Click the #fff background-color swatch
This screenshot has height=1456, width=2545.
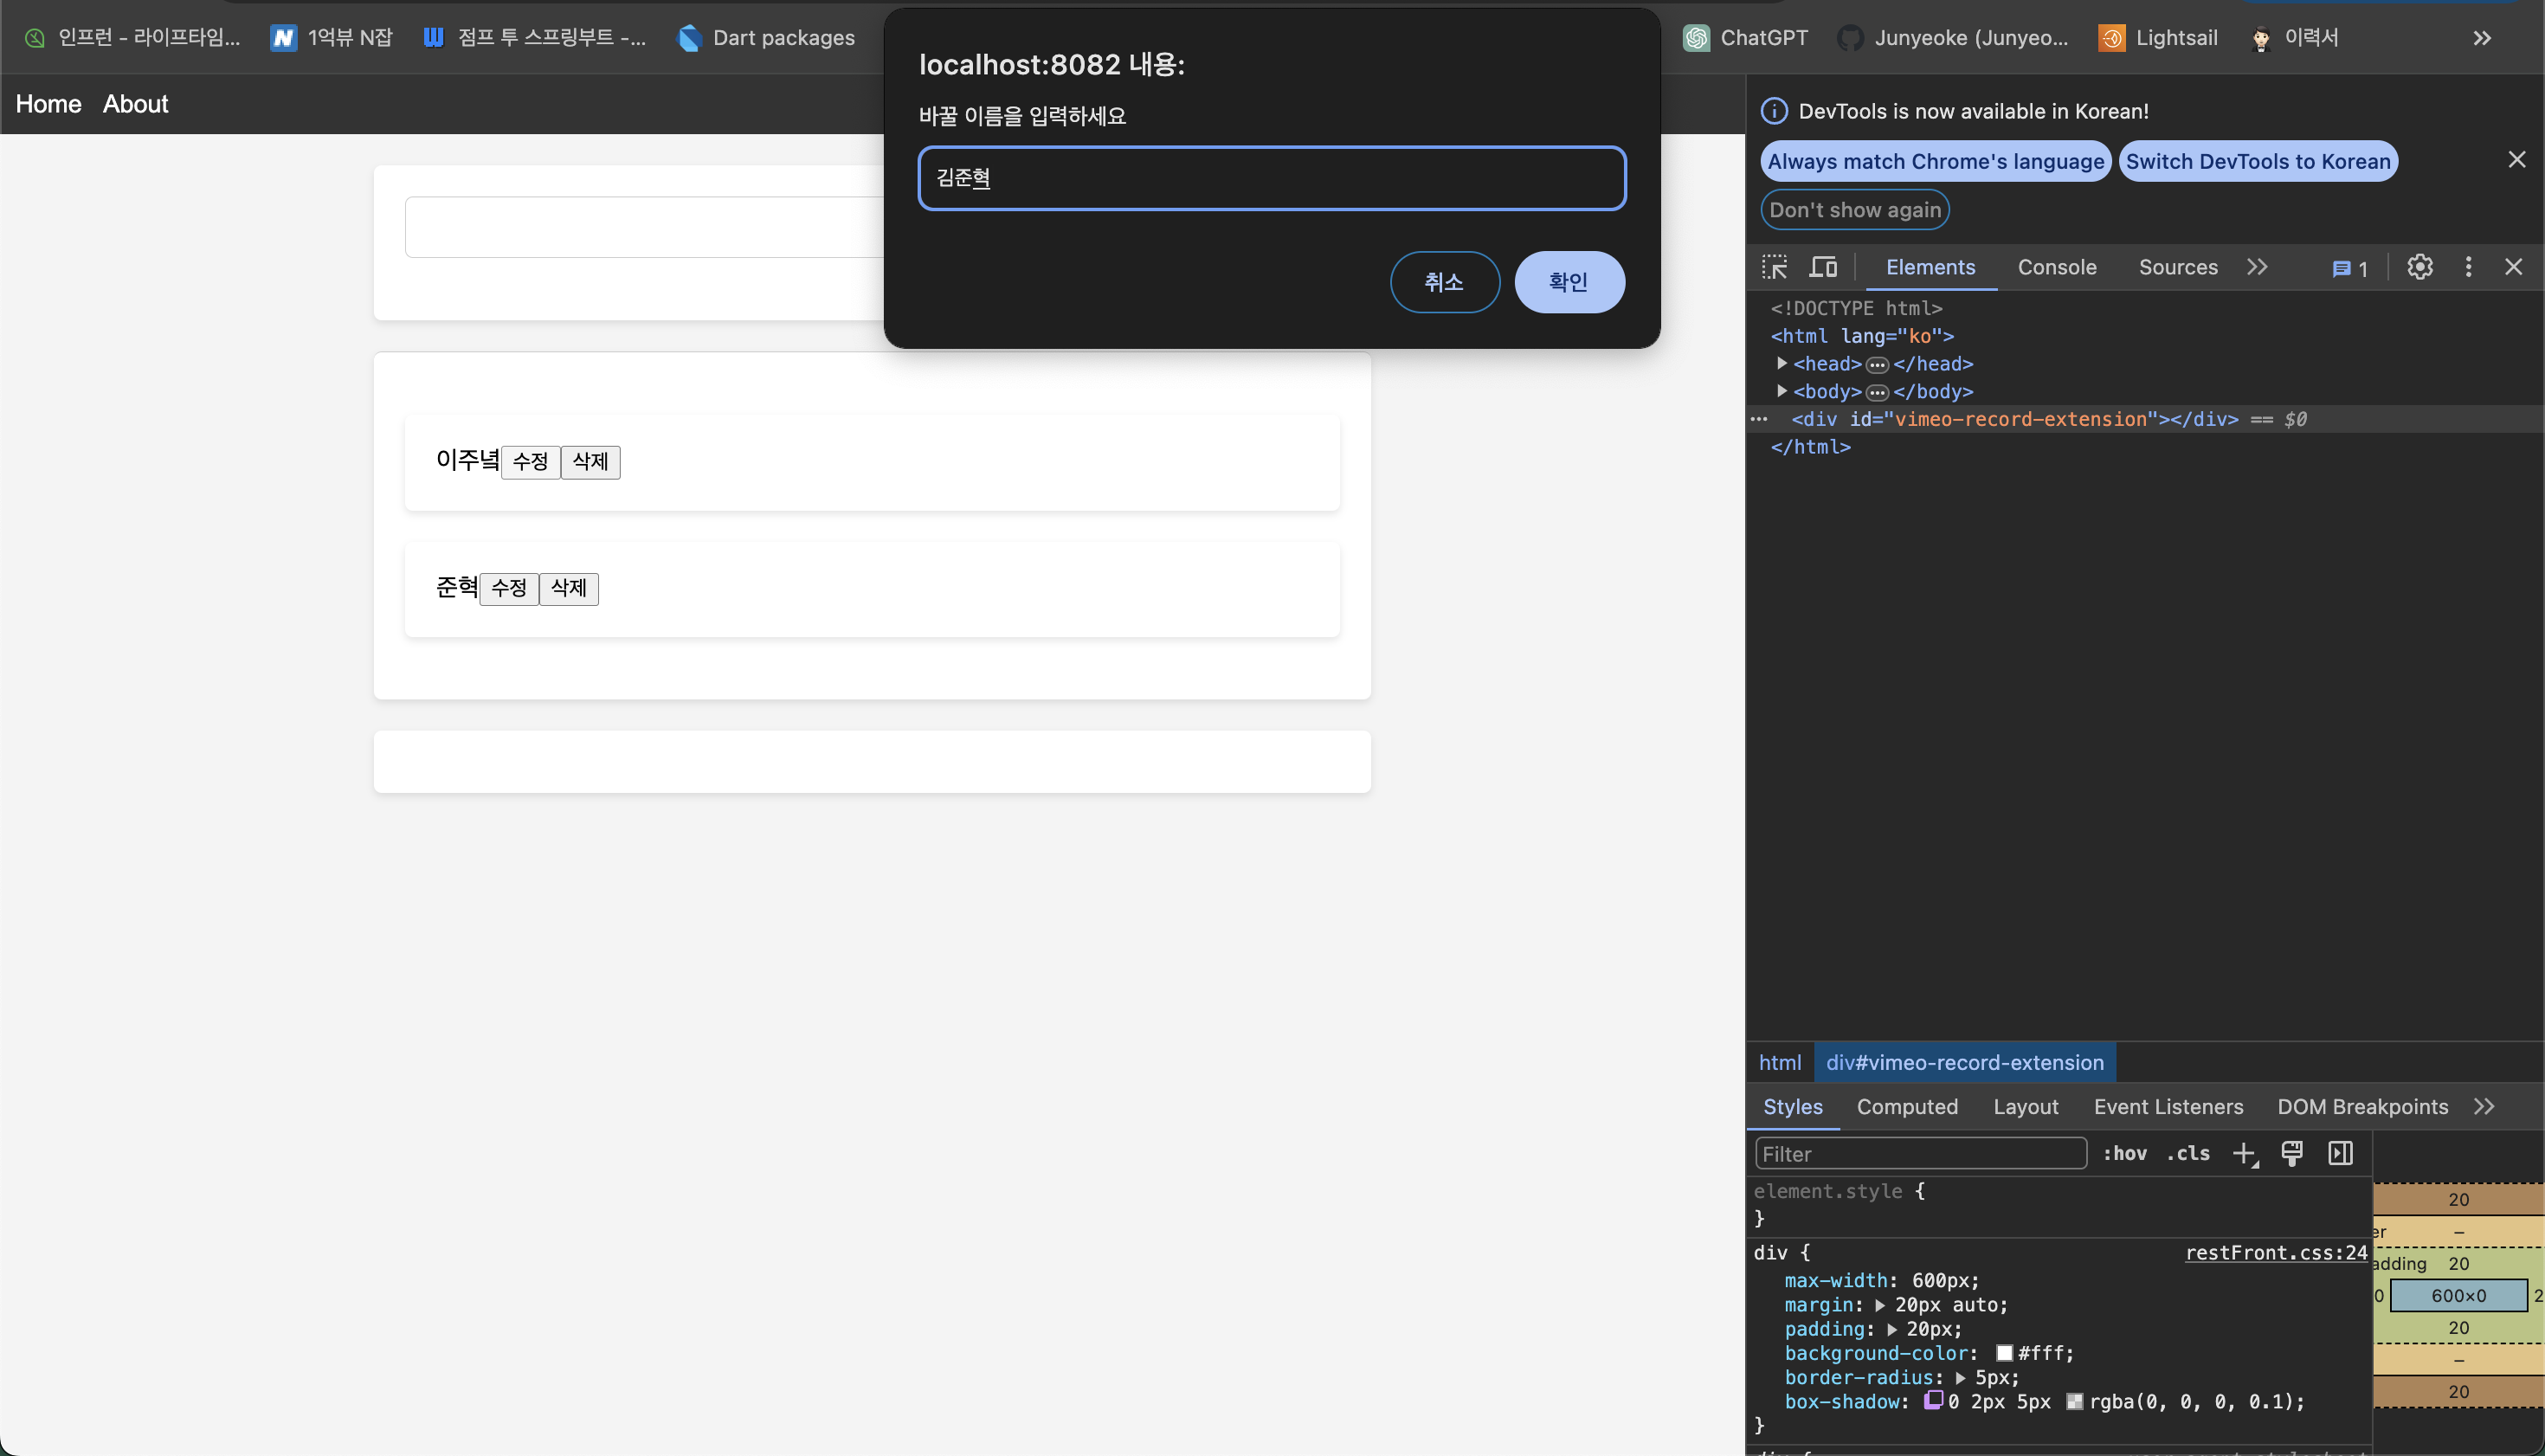pyautogui.click(x=2004, y=1353)
